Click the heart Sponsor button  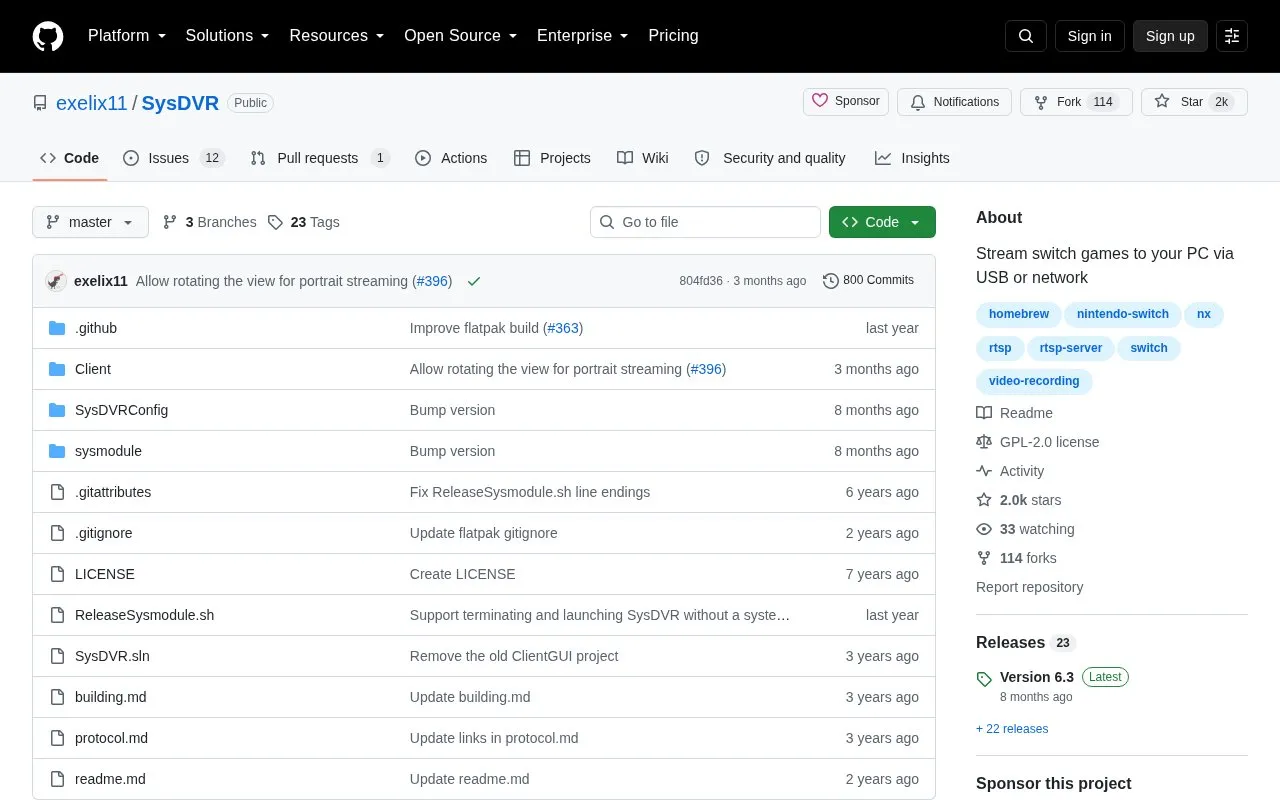point(846,102)
